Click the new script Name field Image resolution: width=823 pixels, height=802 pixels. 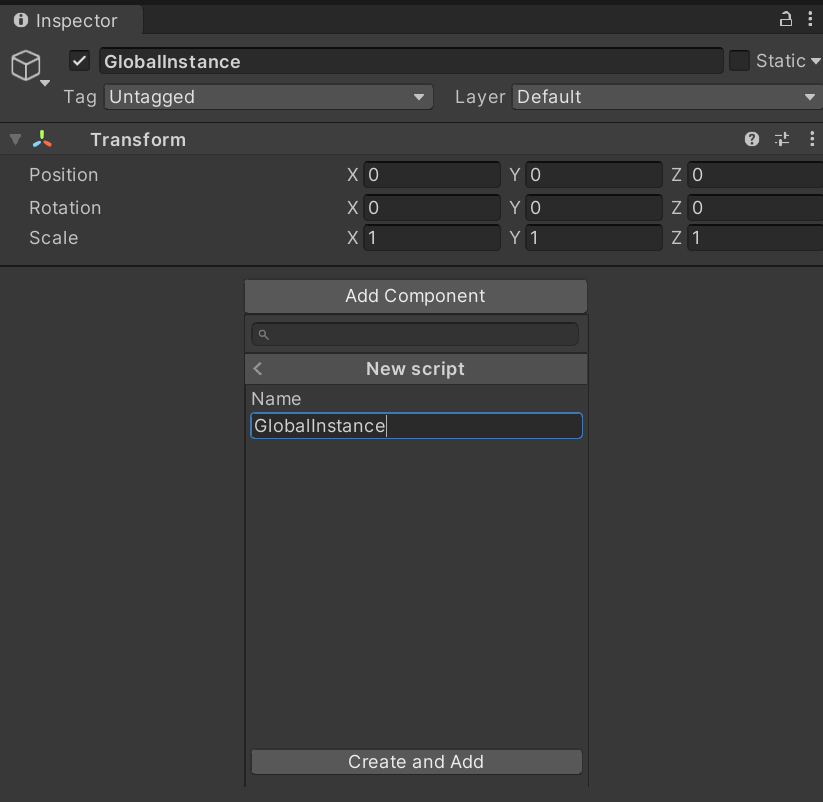[416, 426]
